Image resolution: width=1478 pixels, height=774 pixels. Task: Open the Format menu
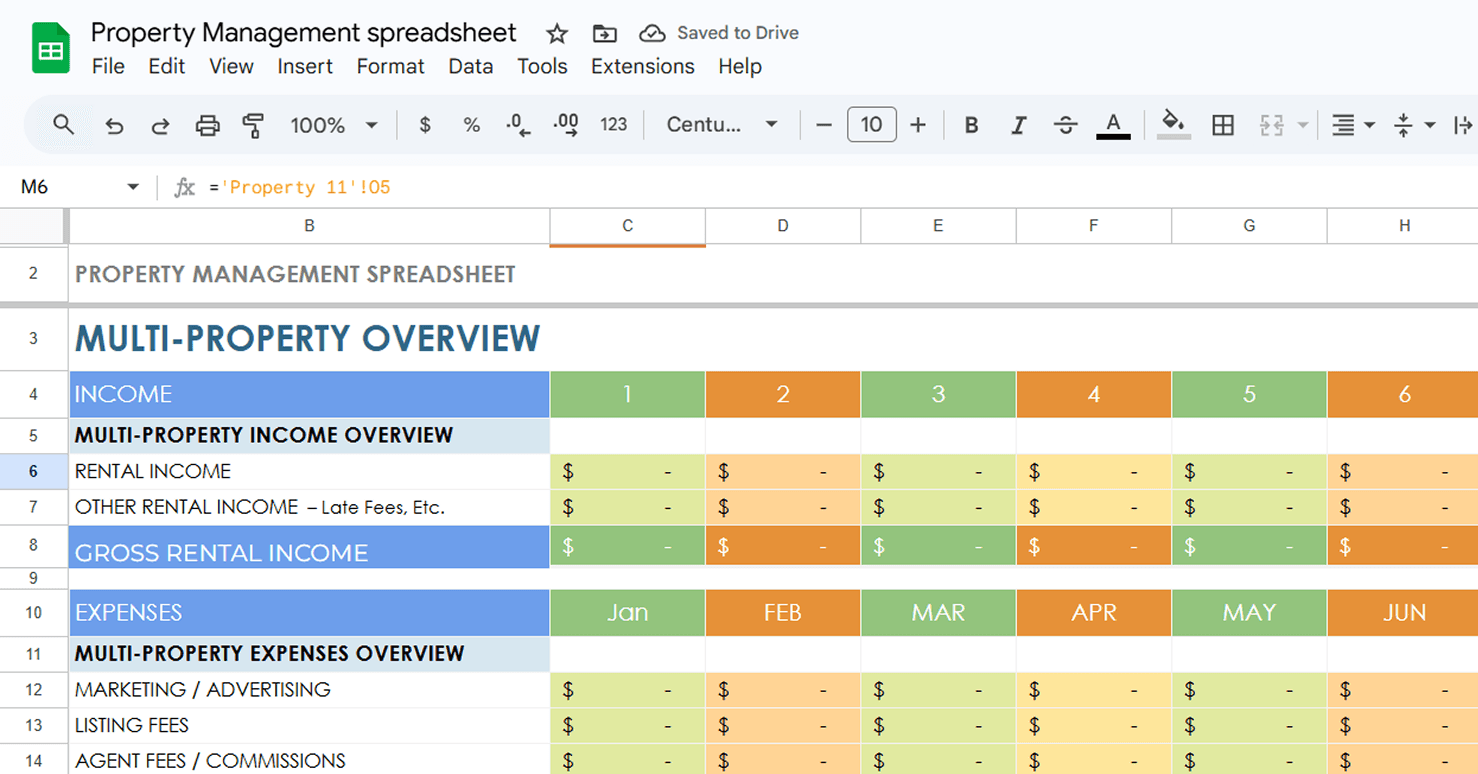[390, 66]
